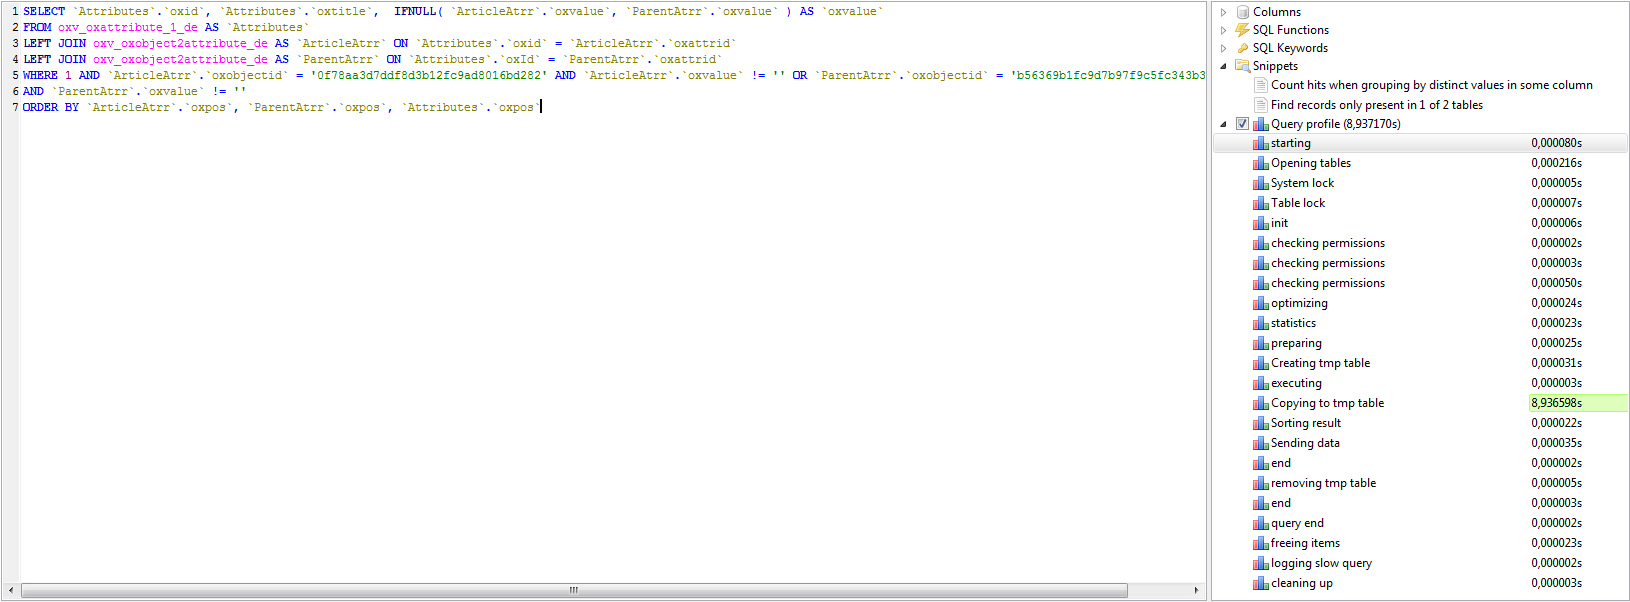Click the SQL Keywords key icon
This screenshot has width=1630, height=602.
click(1242, 48)
